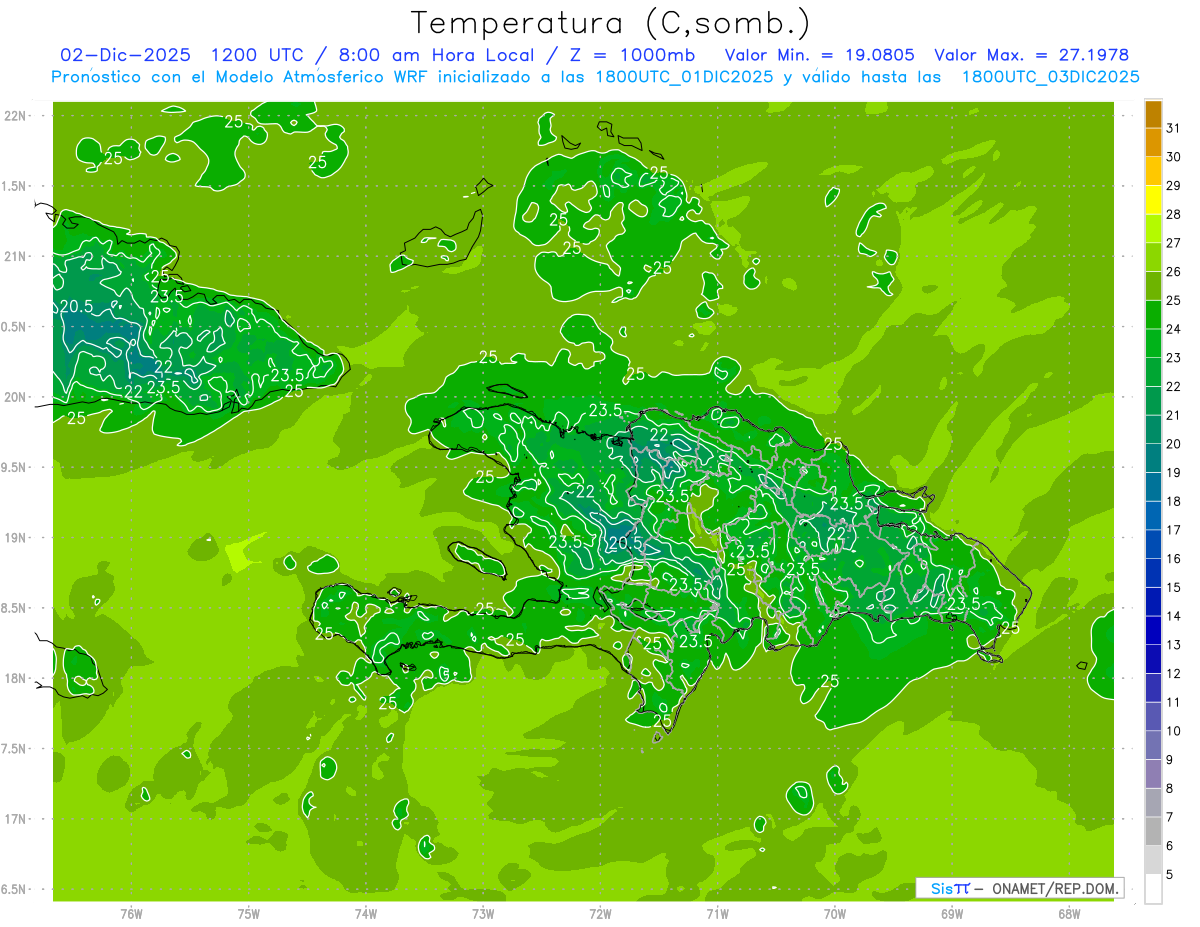Click the '21N' latitude axis label
This screenshot has height=927, width=1200.
(15, 256)
